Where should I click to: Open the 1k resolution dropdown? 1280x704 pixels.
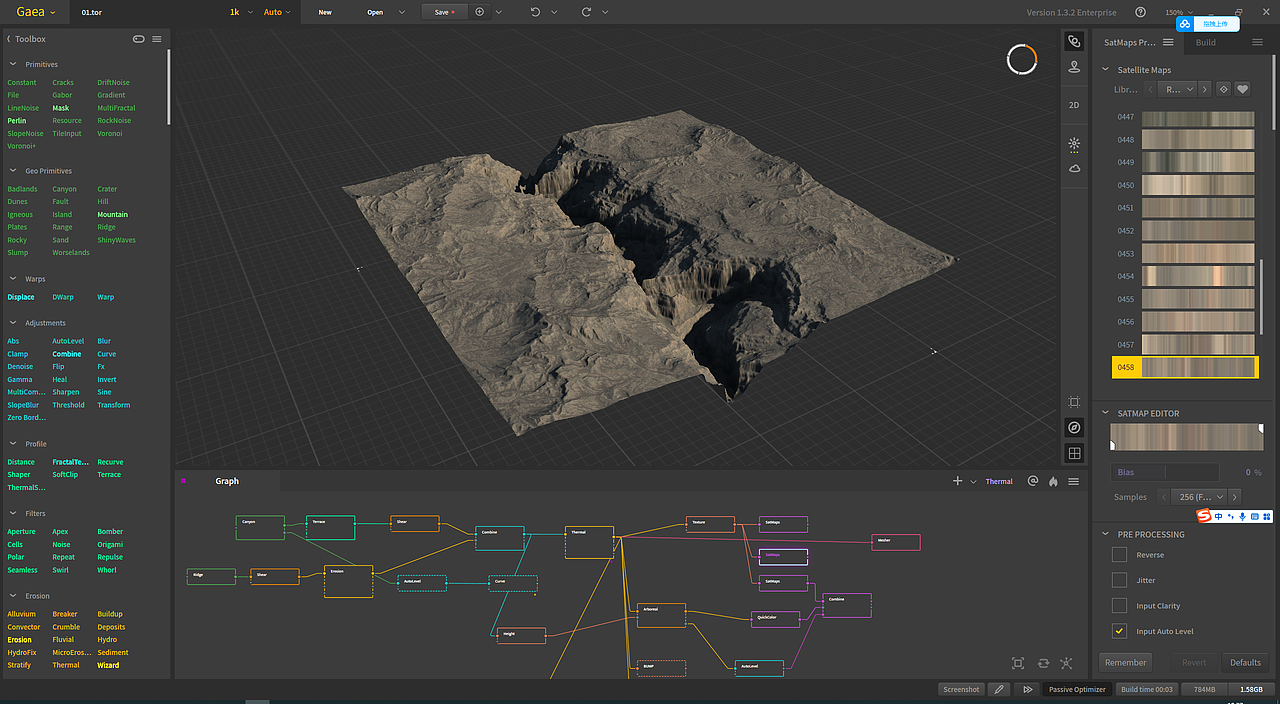[240, 12]
